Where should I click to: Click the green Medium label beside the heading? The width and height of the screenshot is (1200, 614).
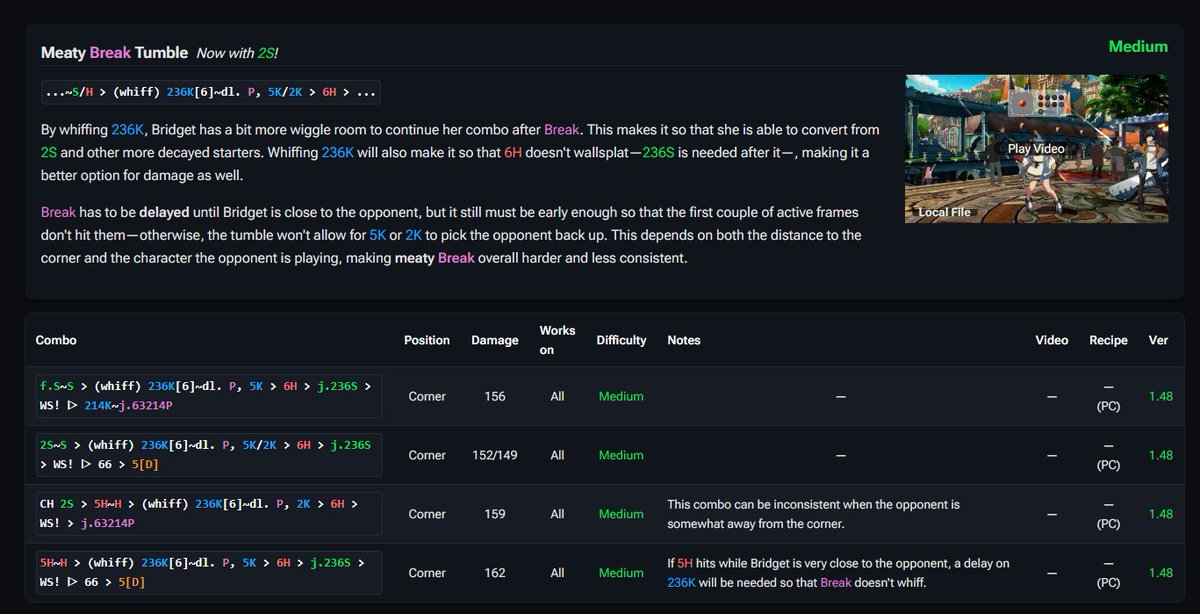click(x=1138, y=47)
